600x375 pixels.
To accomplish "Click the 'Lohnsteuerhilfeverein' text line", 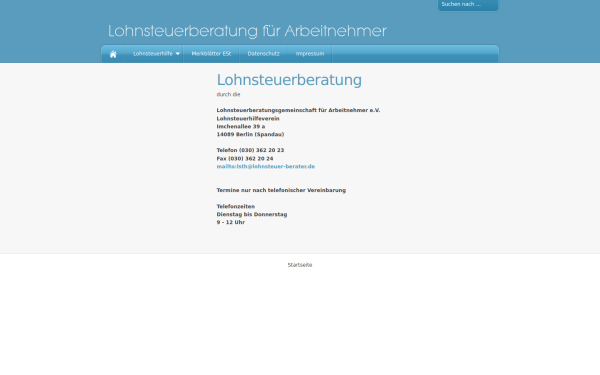I will tap(248, 119).
